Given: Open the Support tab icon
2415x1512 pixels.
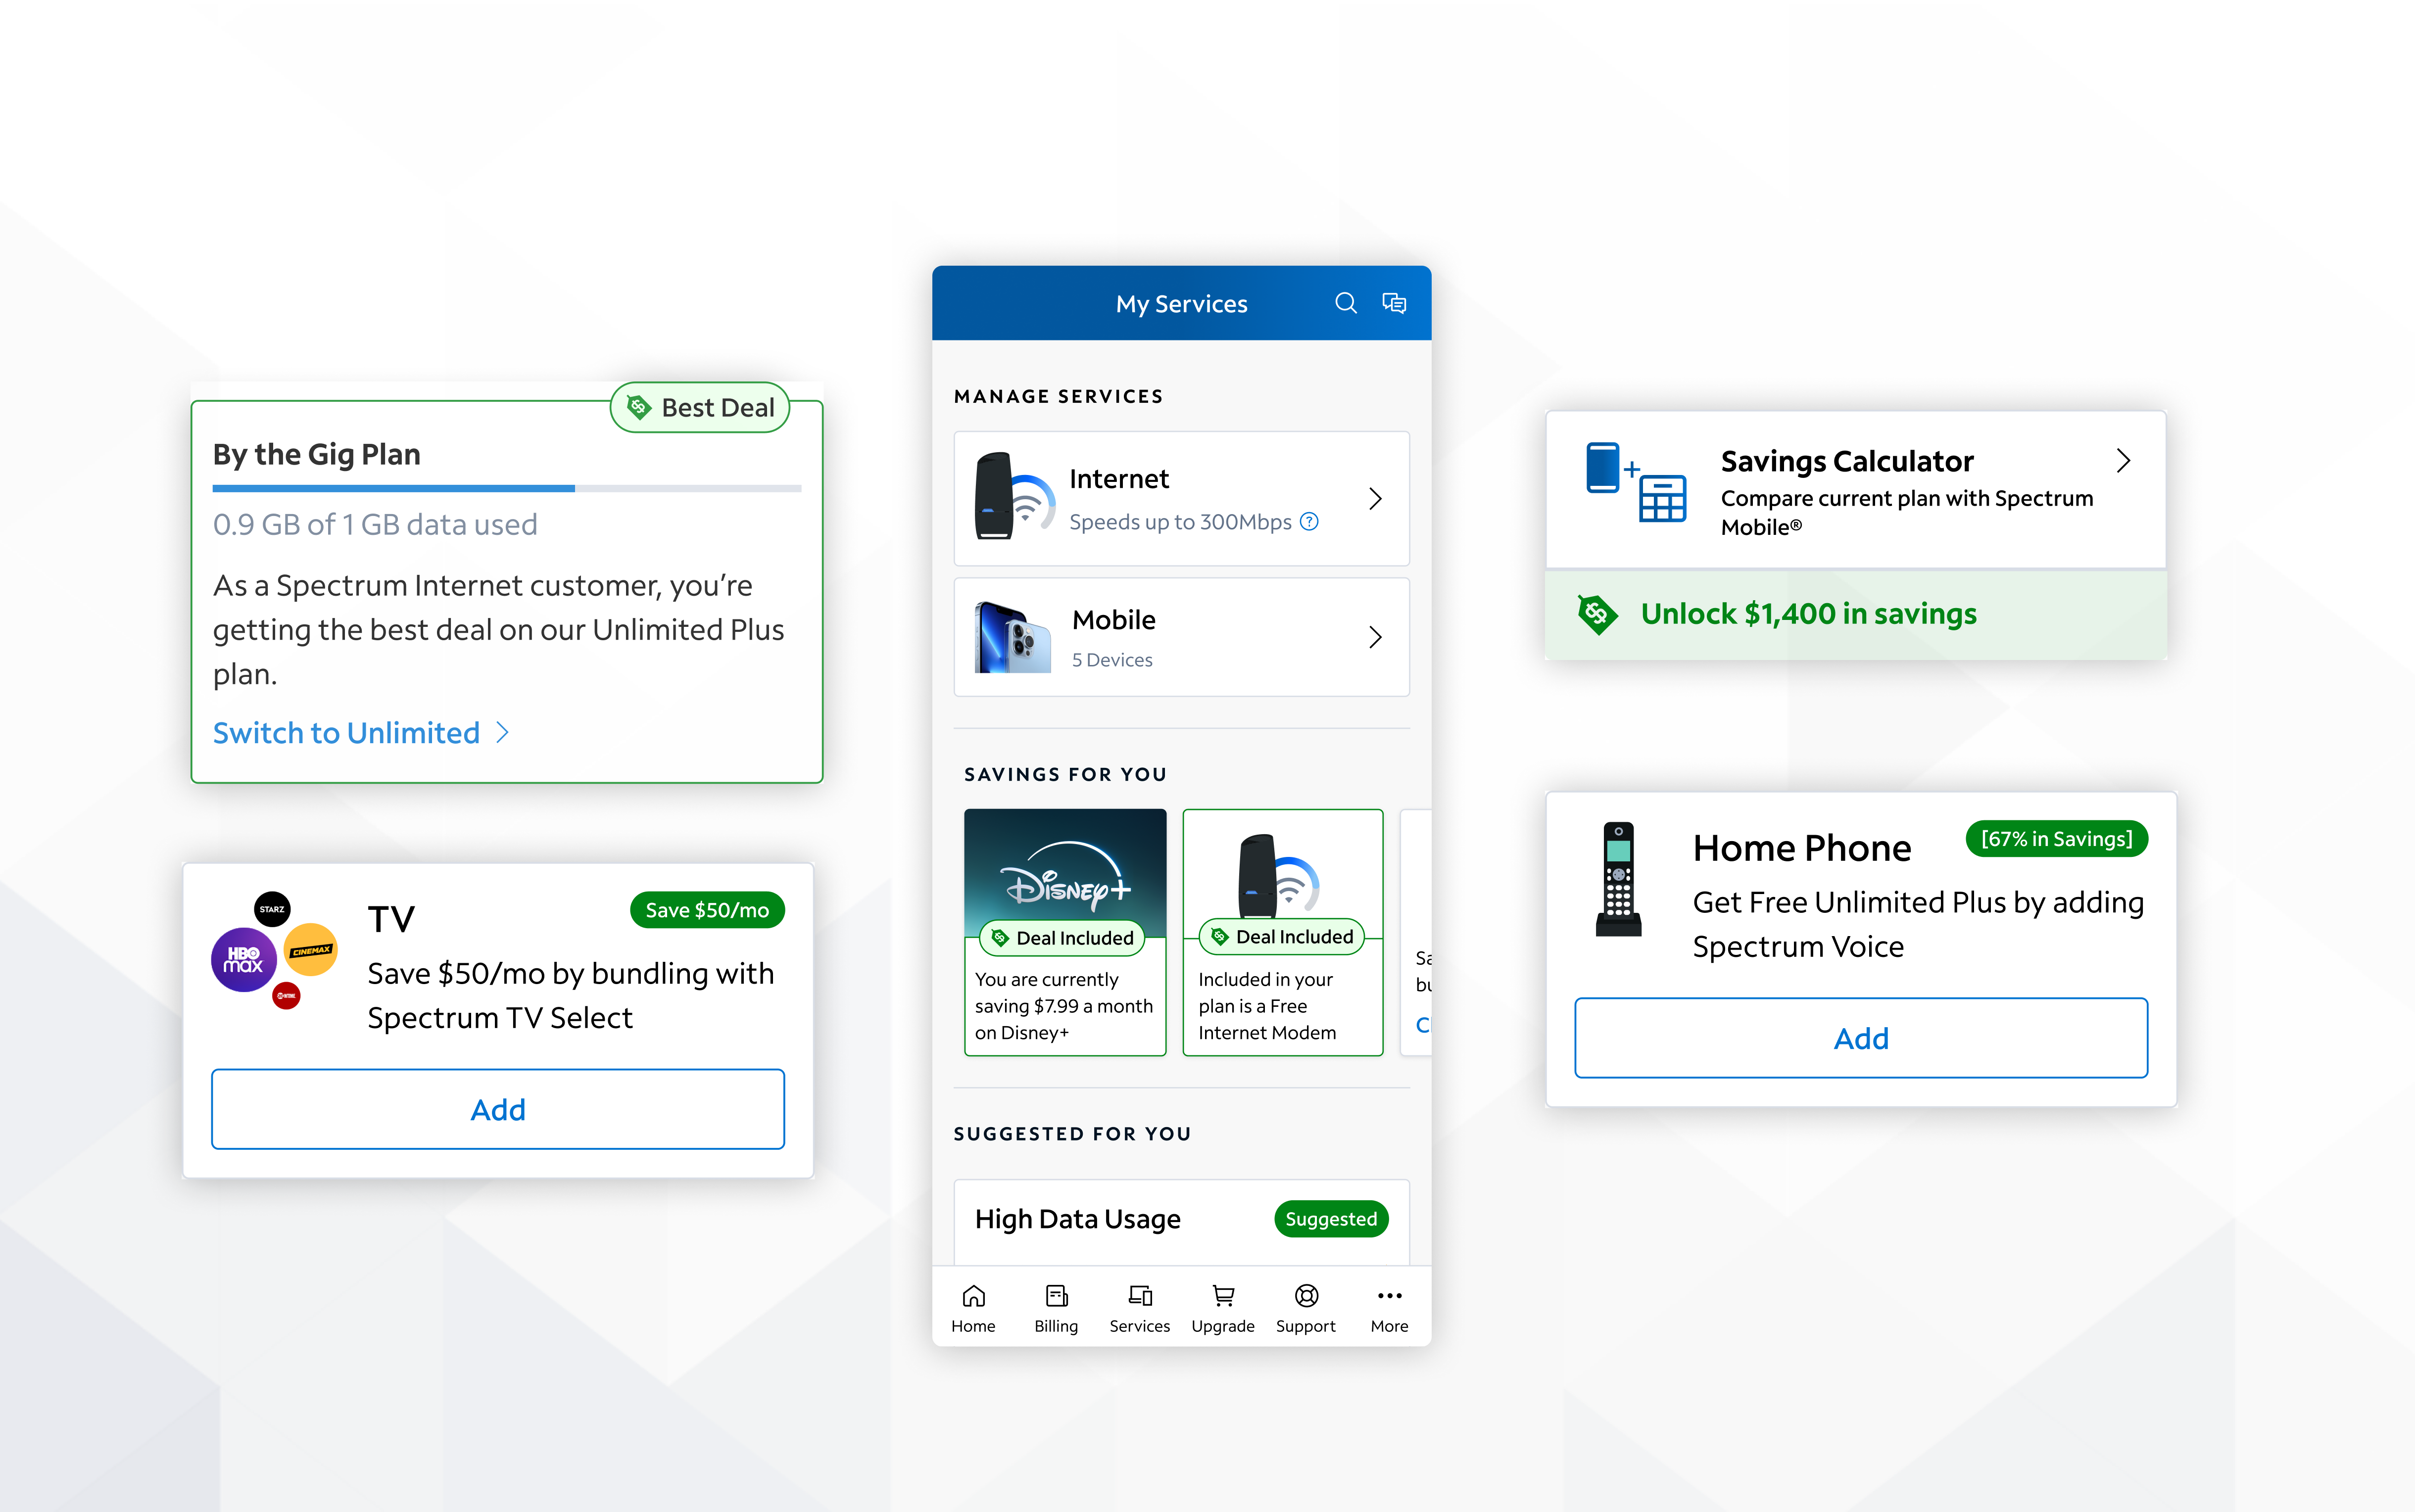Looking at the screenshot, I should point(1306,1296).
